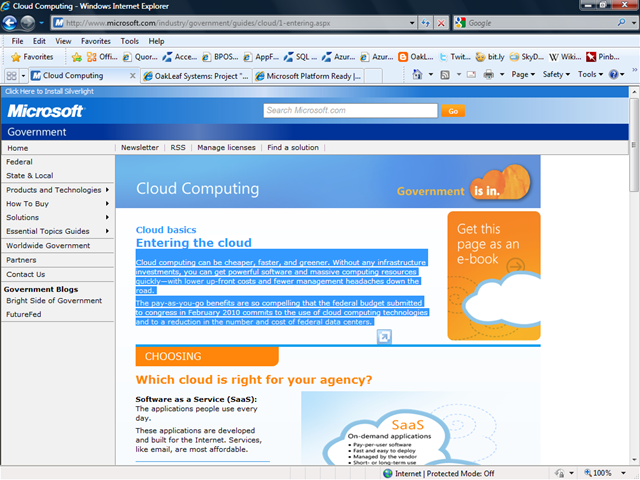Click the Help question mark icon
The height and width of the screenshot is (480, 640).
(x=613, y=74)
